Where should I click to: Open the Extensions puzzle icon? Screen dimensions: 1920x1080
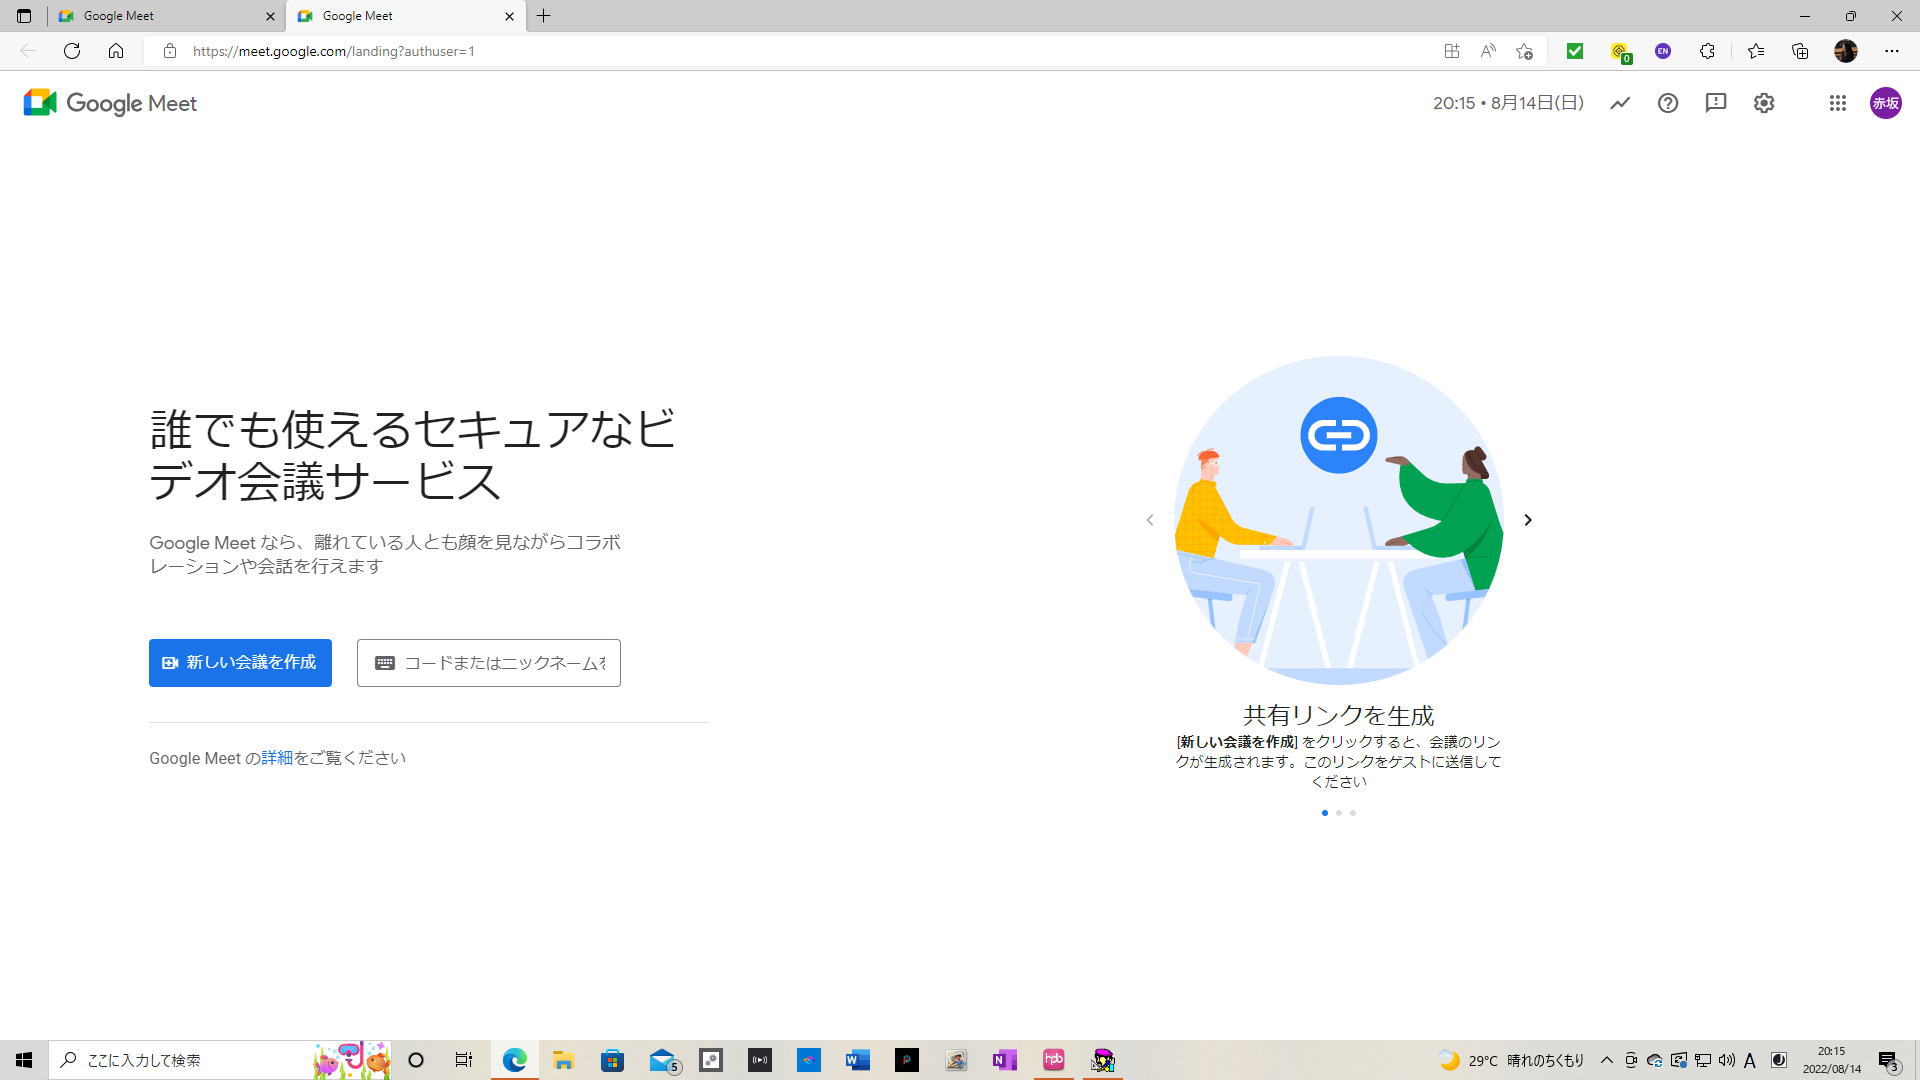tap(1707, 51)
